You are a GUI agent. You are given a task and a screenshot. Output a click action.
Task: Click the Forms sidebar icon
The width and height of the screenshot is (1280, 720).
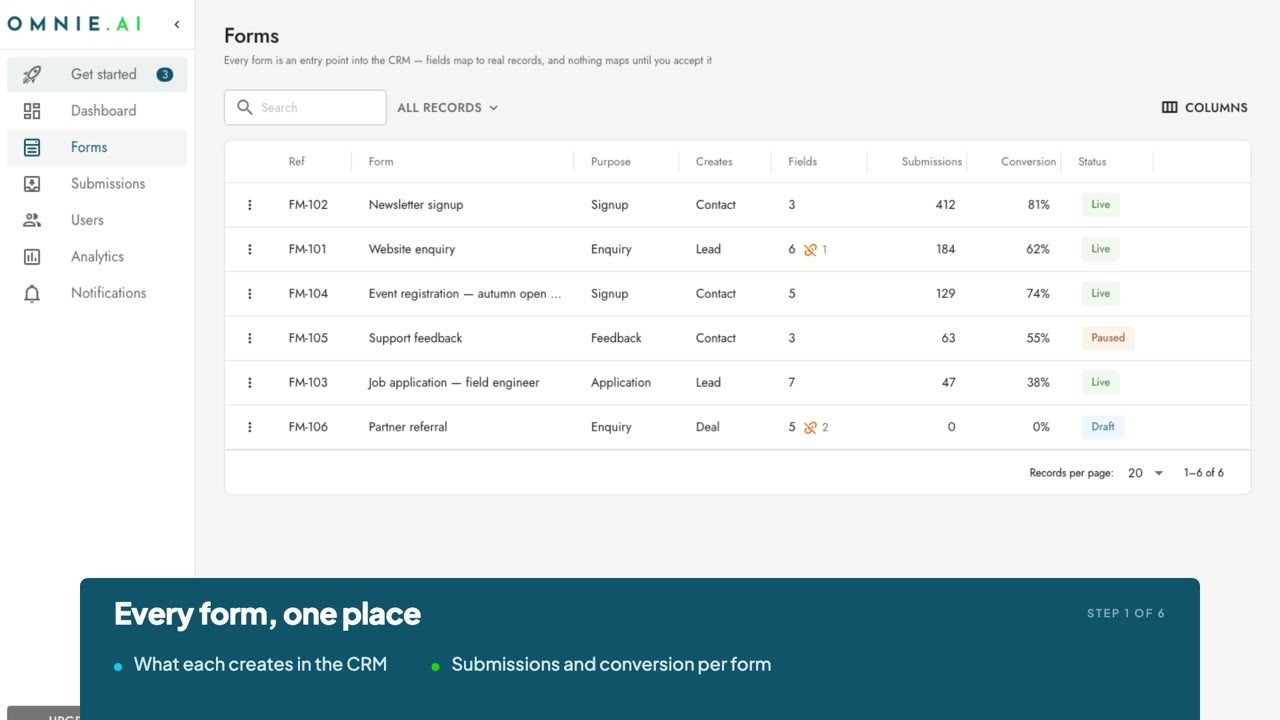point(32,147)
